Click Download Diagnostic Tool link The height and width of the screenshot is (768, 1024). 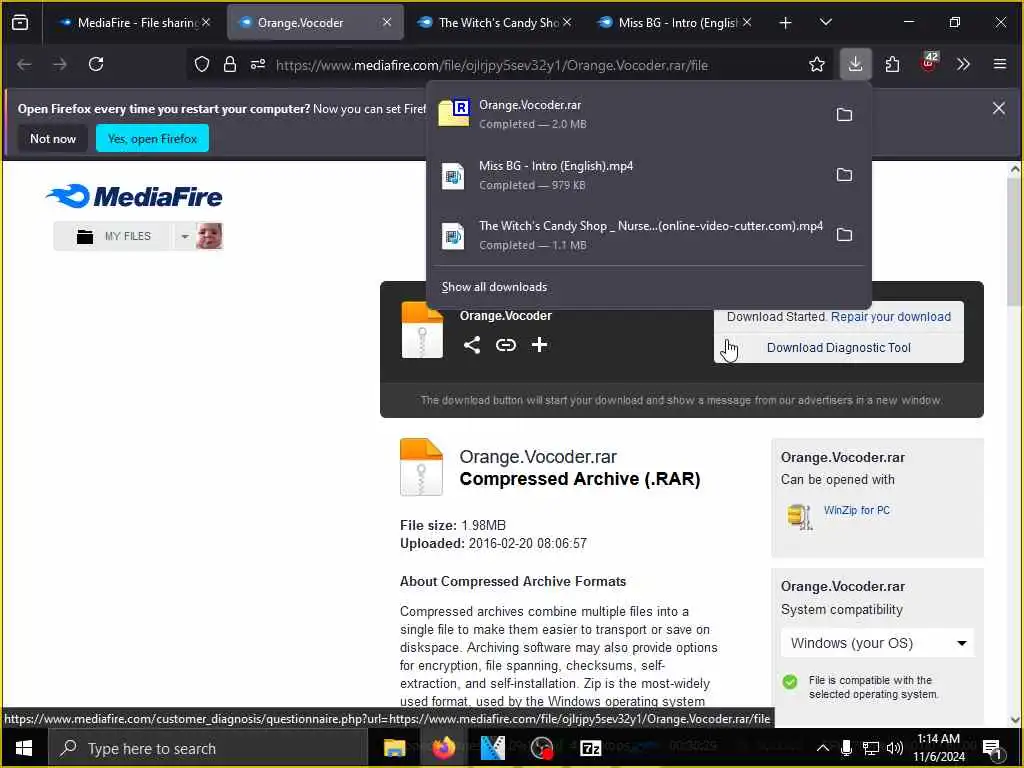pyautogui.click(x=839, y=347)
